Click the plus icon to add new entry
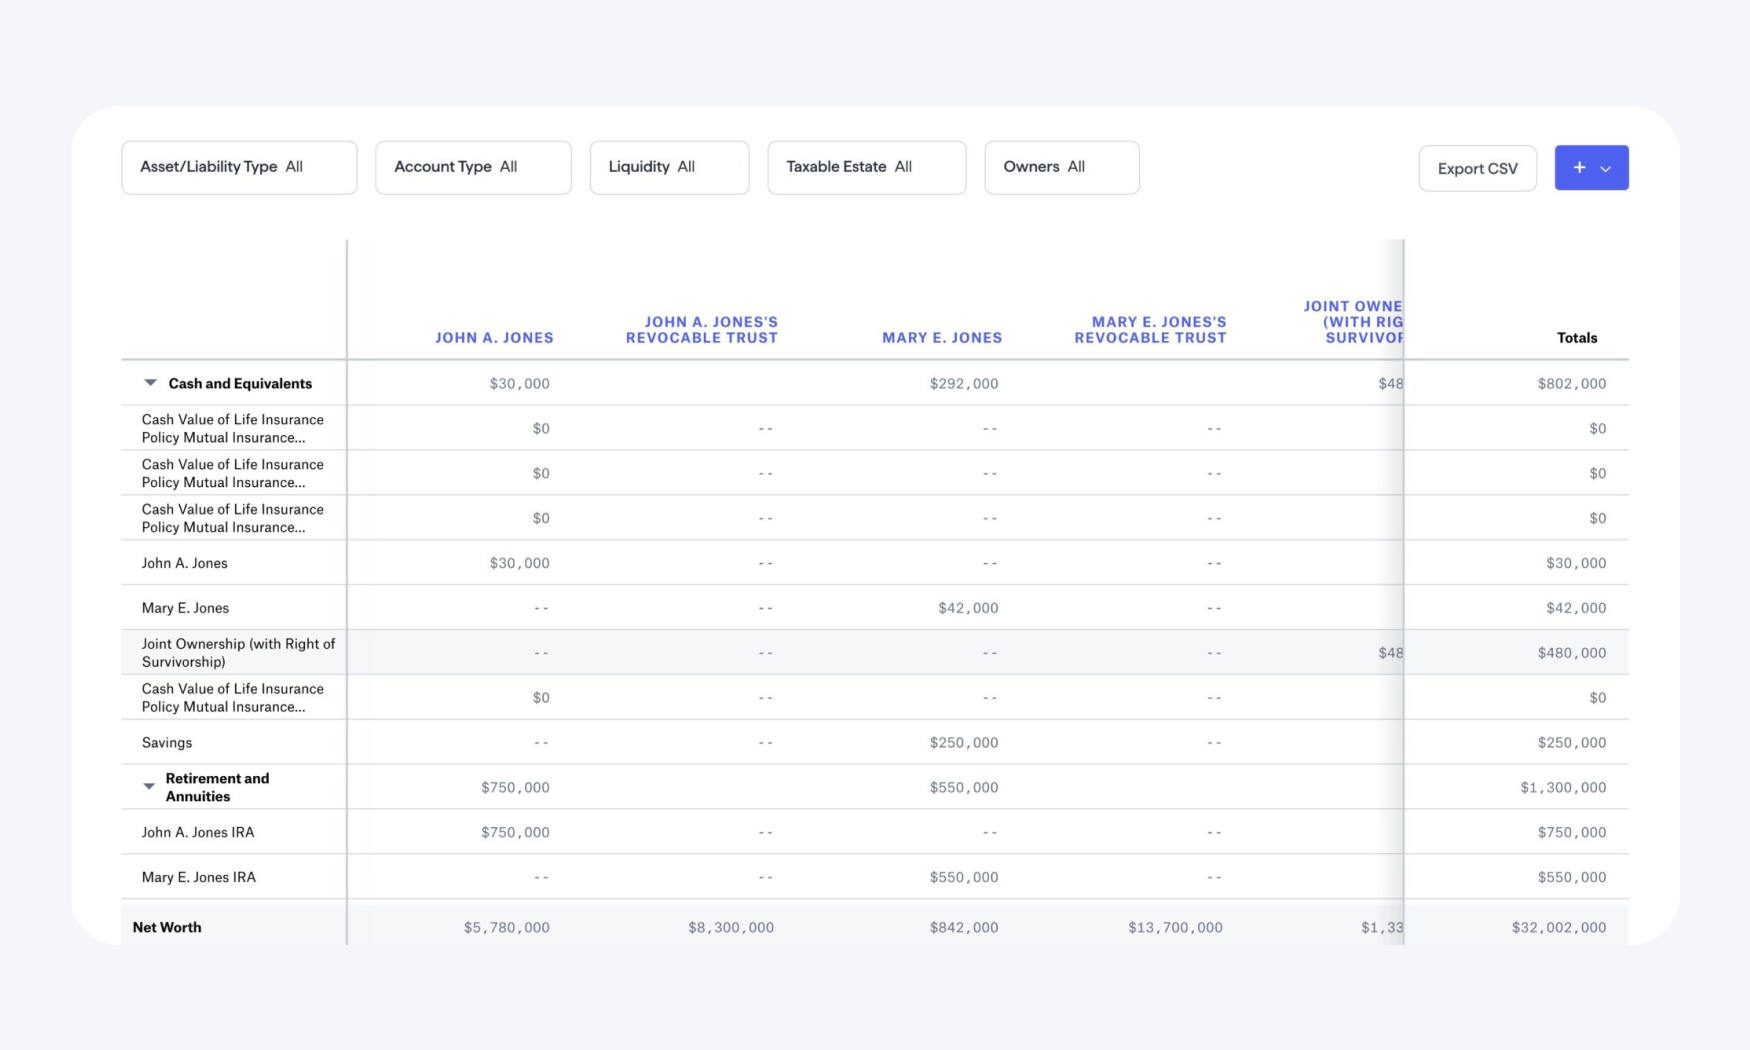 [x=1578, y=167]
